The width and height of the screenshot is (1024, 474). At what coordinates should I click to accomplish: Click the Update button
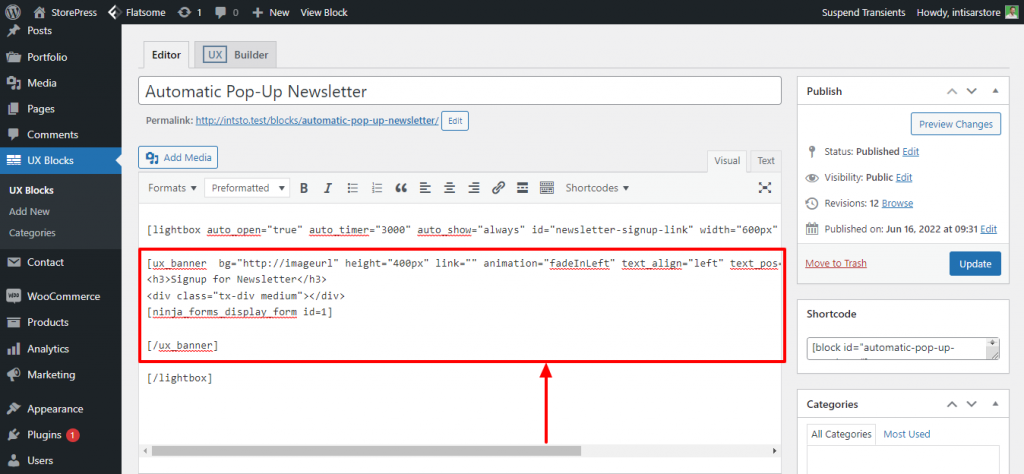(x=975, y=264)
